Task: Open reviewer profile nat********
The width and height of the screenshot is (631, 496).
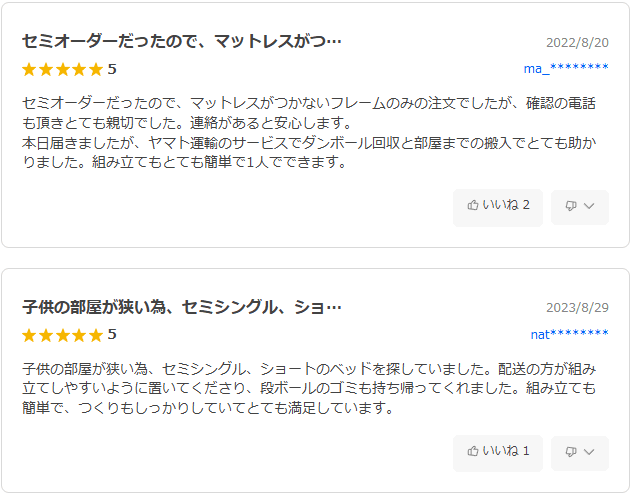Action: click(569, 333)
